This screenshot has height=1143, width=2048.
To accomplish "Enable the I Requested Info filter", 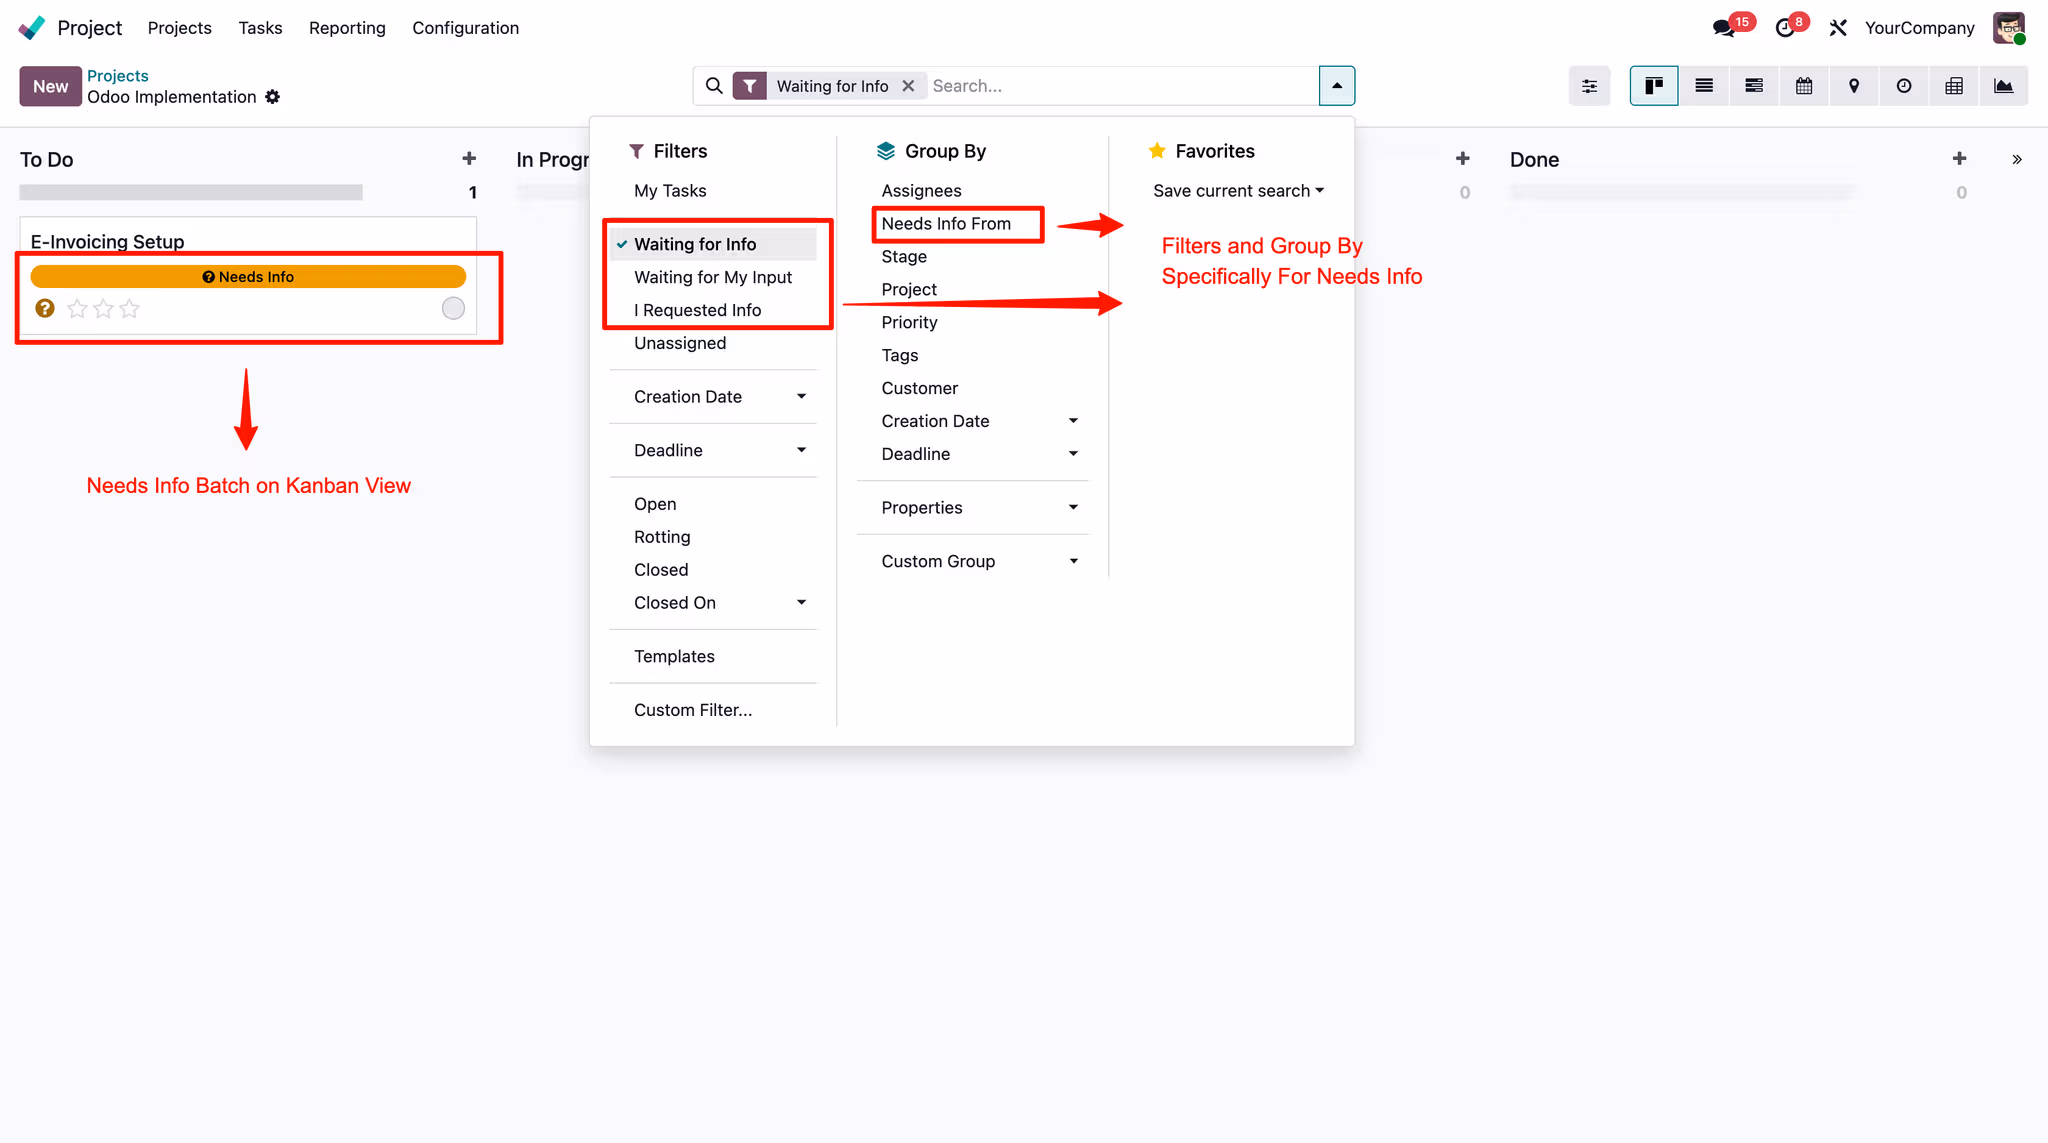I will coord(713,310).
